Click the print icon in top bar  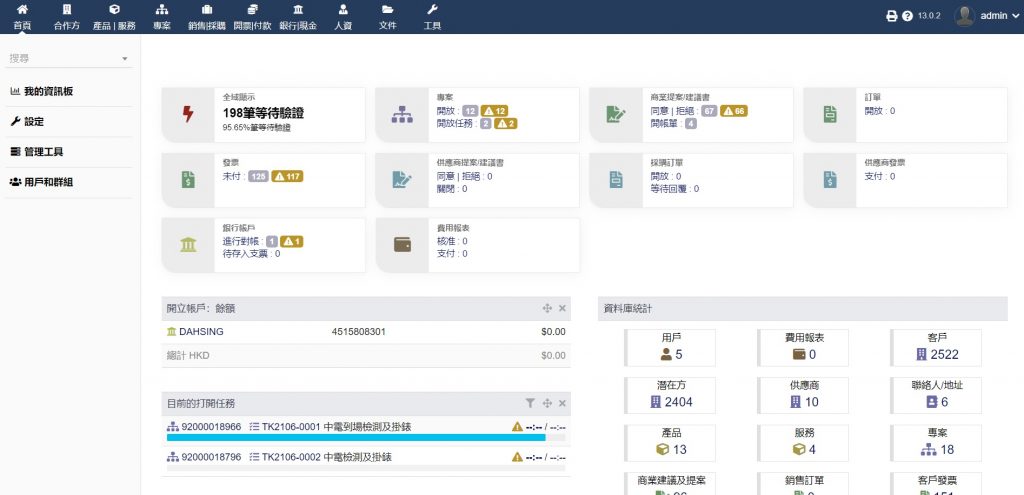click(x=892, y=16)
